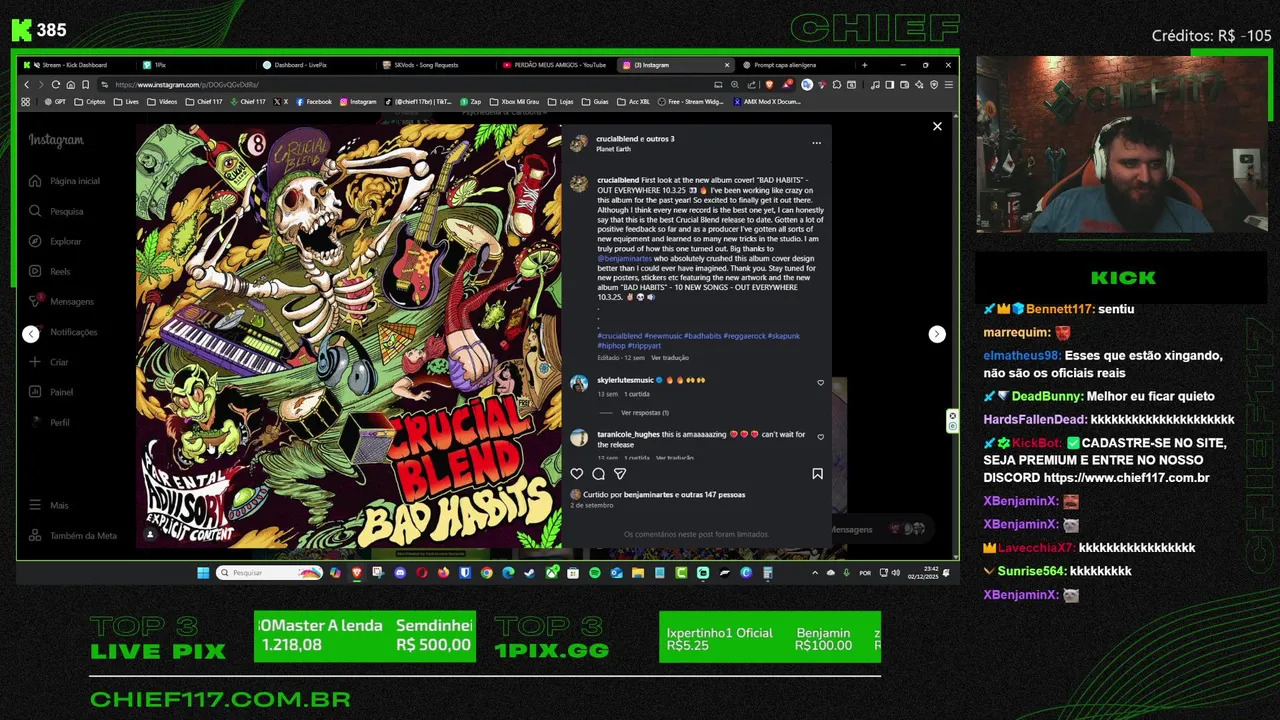Like the Instagram post with heart icon
Screen dimensions: 1280x720
[577, 474]
